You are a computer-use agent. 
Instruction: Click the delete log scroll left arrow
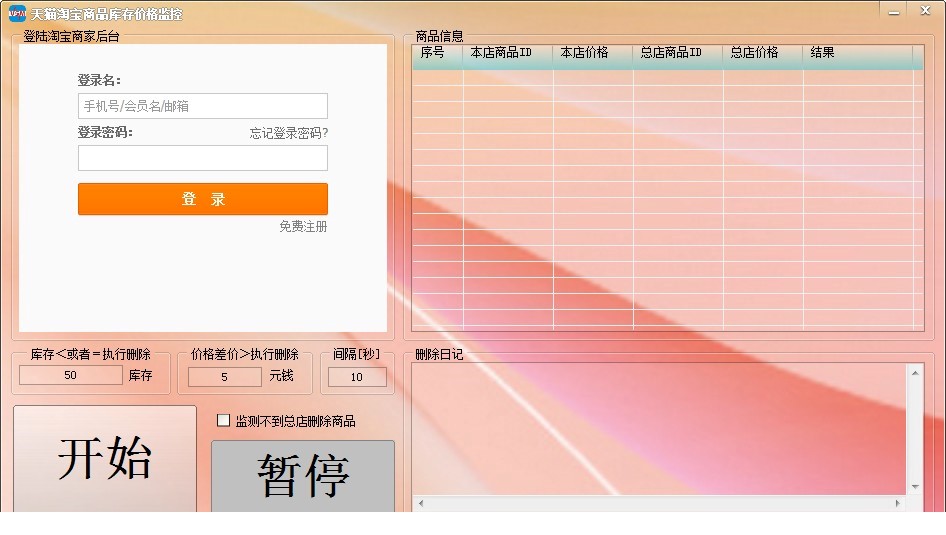point(421,503)
